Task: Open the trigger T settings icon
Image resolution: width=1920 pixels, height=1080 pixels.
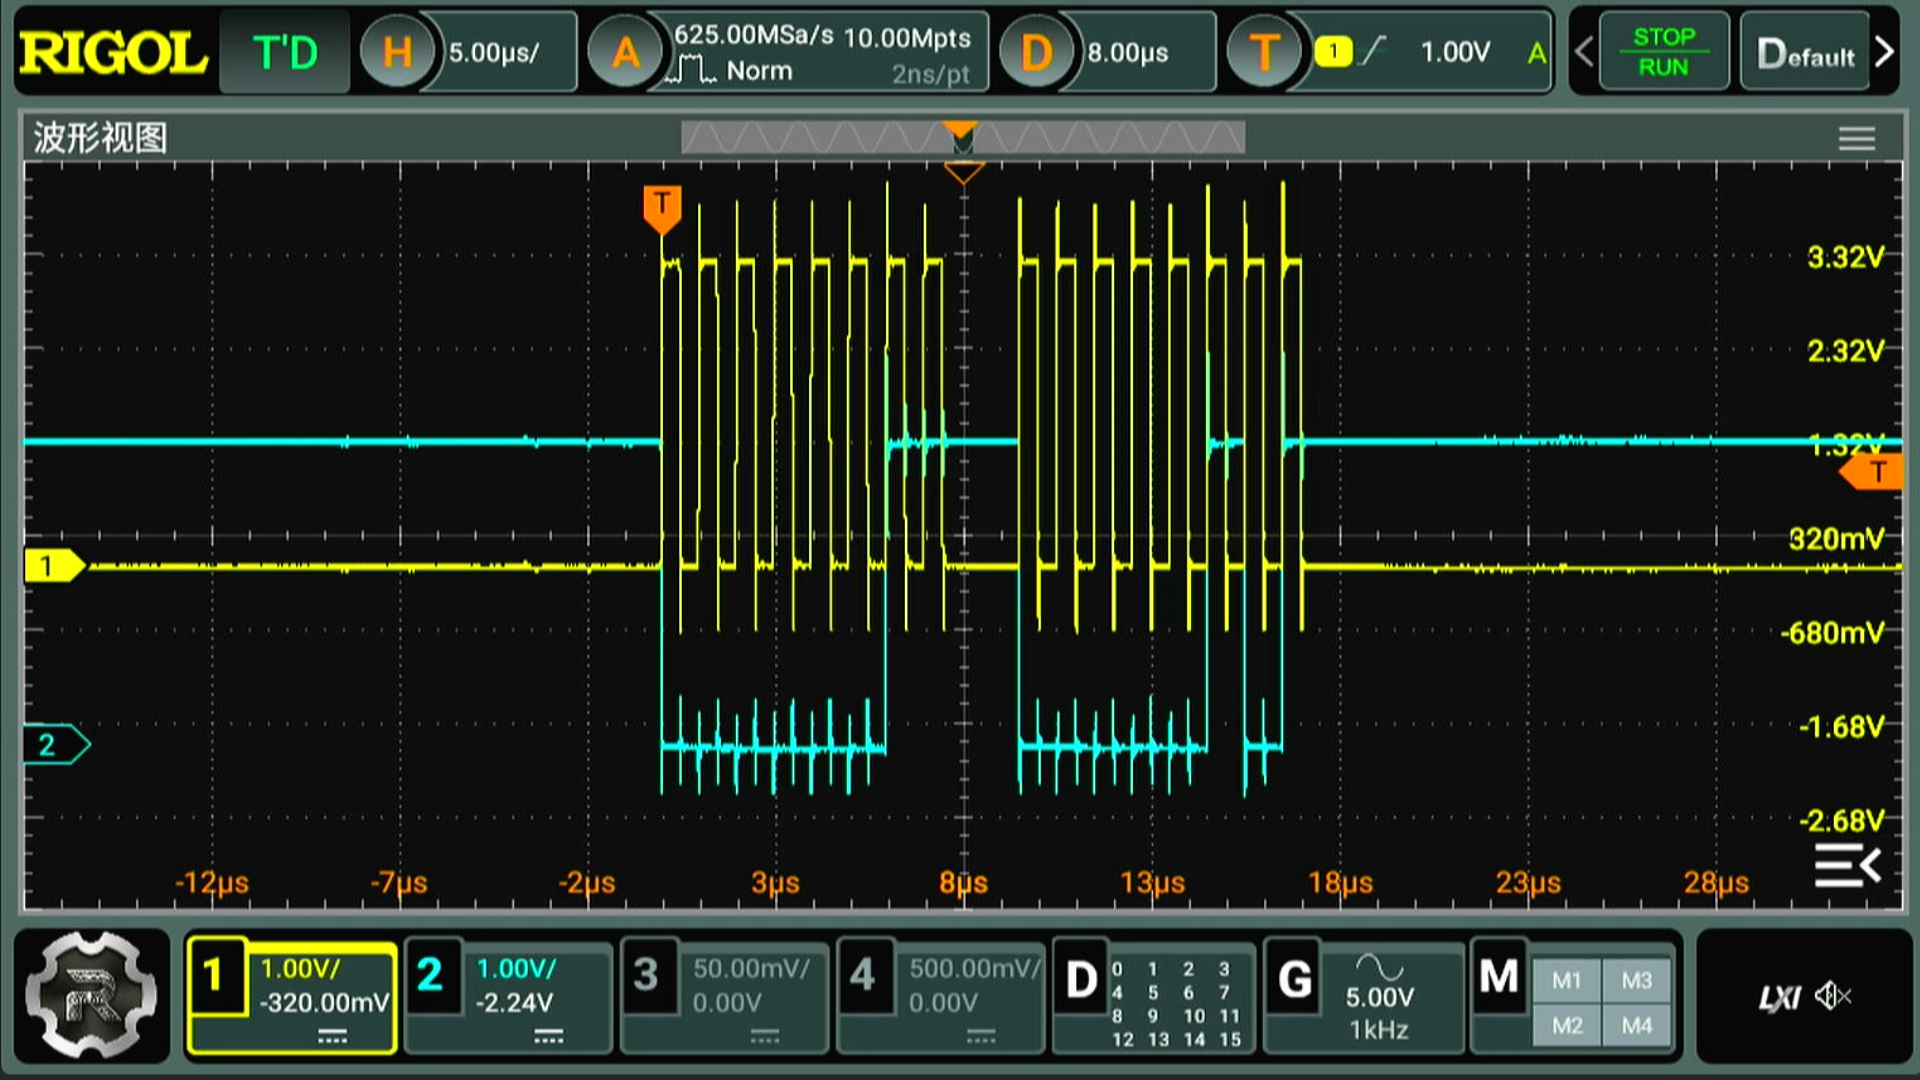Action: (1264, 52)
